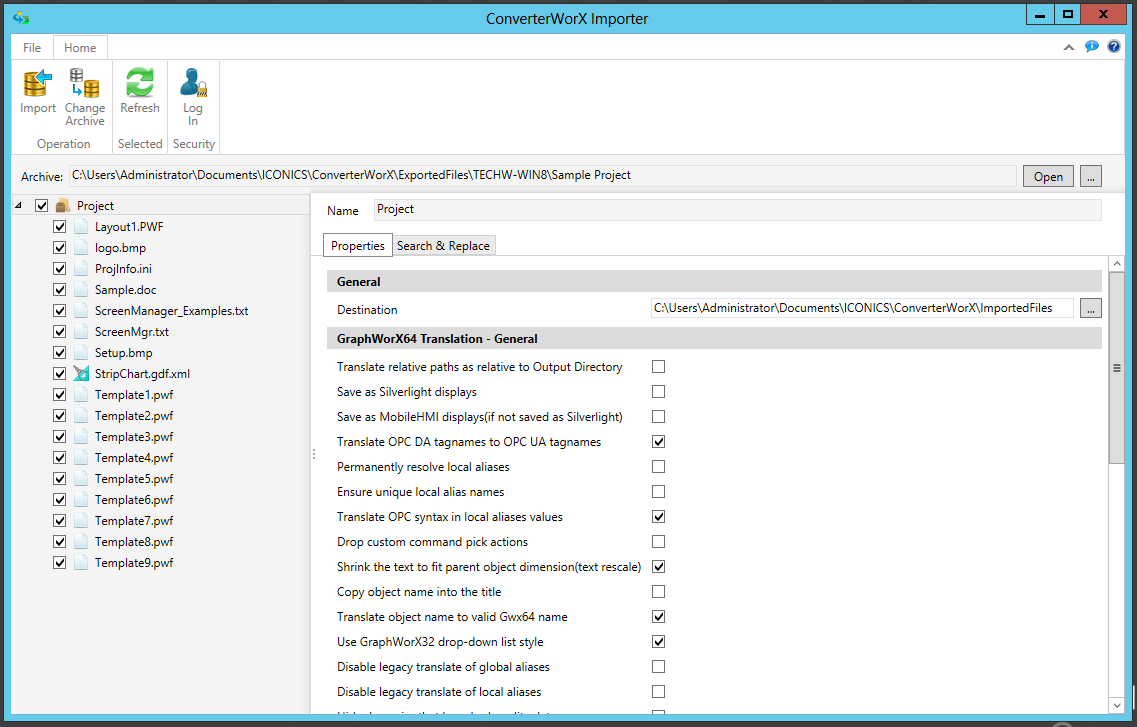The height and width of the screenshot is (727, 1137).
Task: Enable Save as Silverlight displays checkbox
Action: tap(658, 392)
